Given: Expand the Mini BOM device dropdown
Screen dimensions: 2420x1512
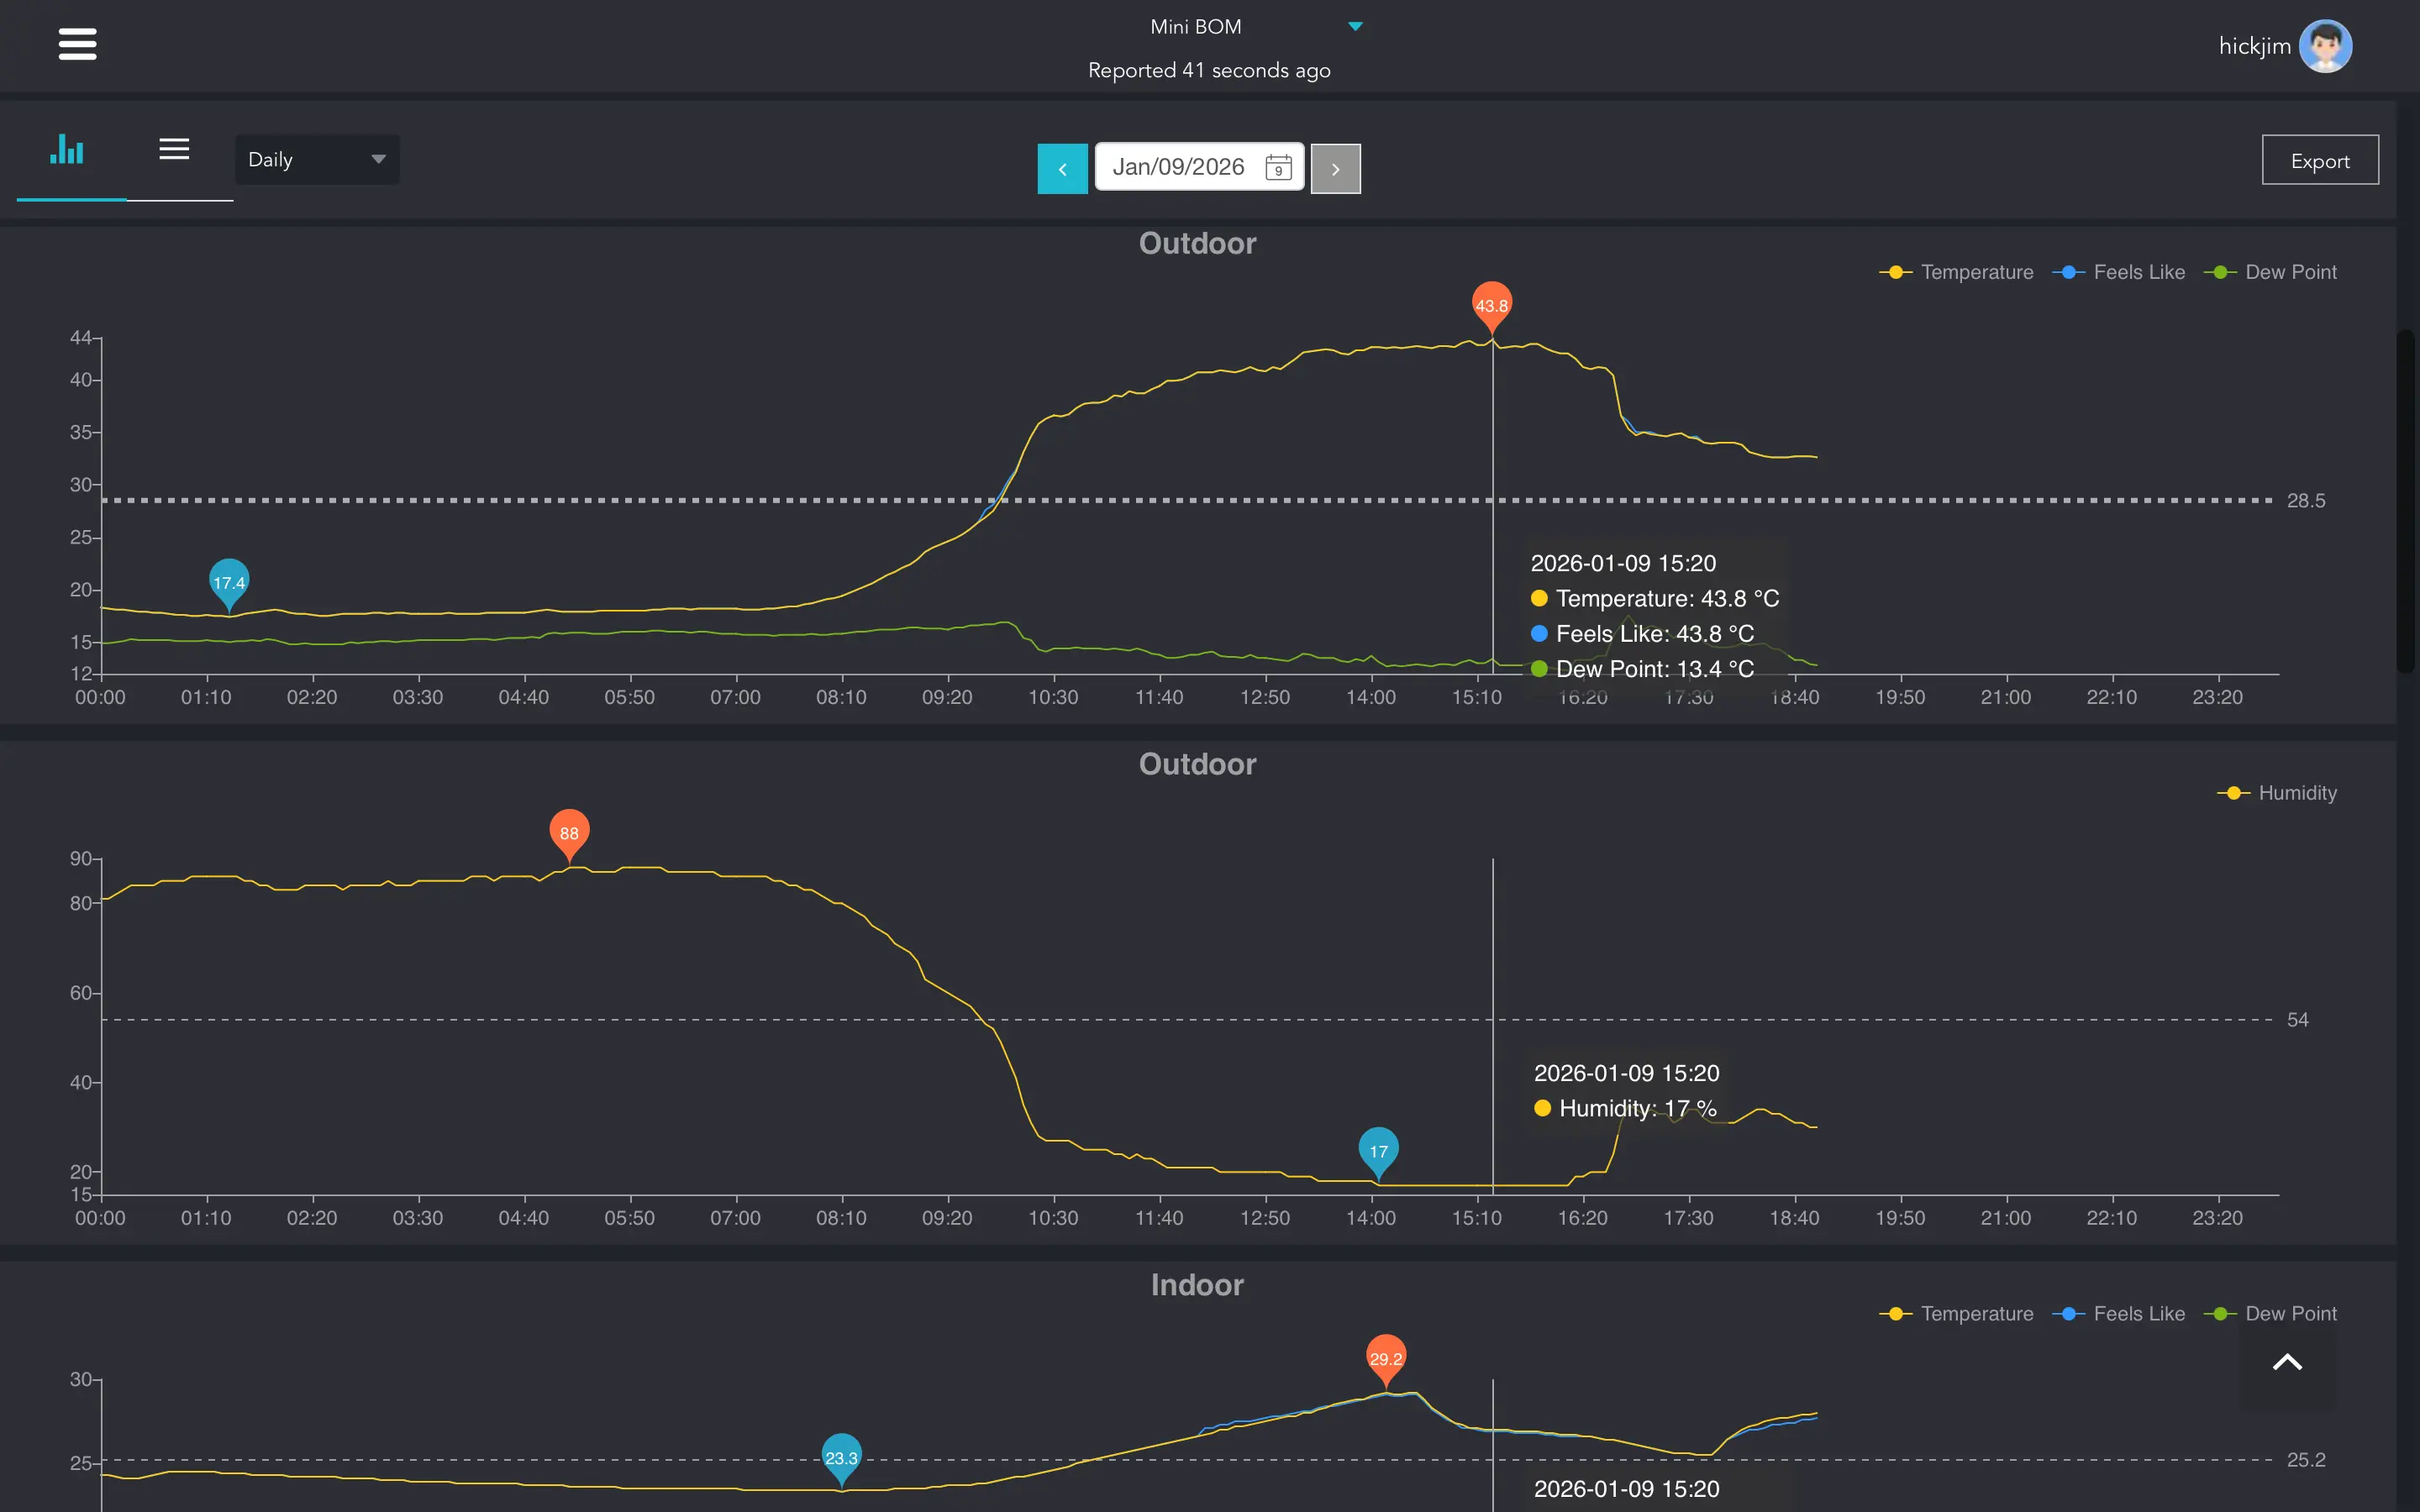Looking at the screenshot, I should click(x=1355, y=27).
